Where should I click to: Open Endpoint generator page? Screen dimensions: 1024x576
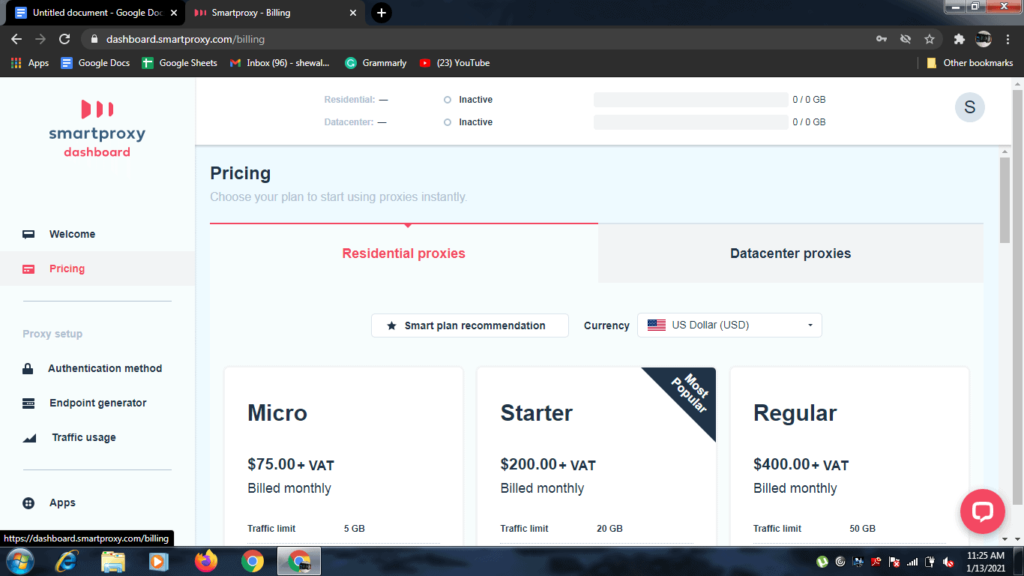[x=98, y=403]
